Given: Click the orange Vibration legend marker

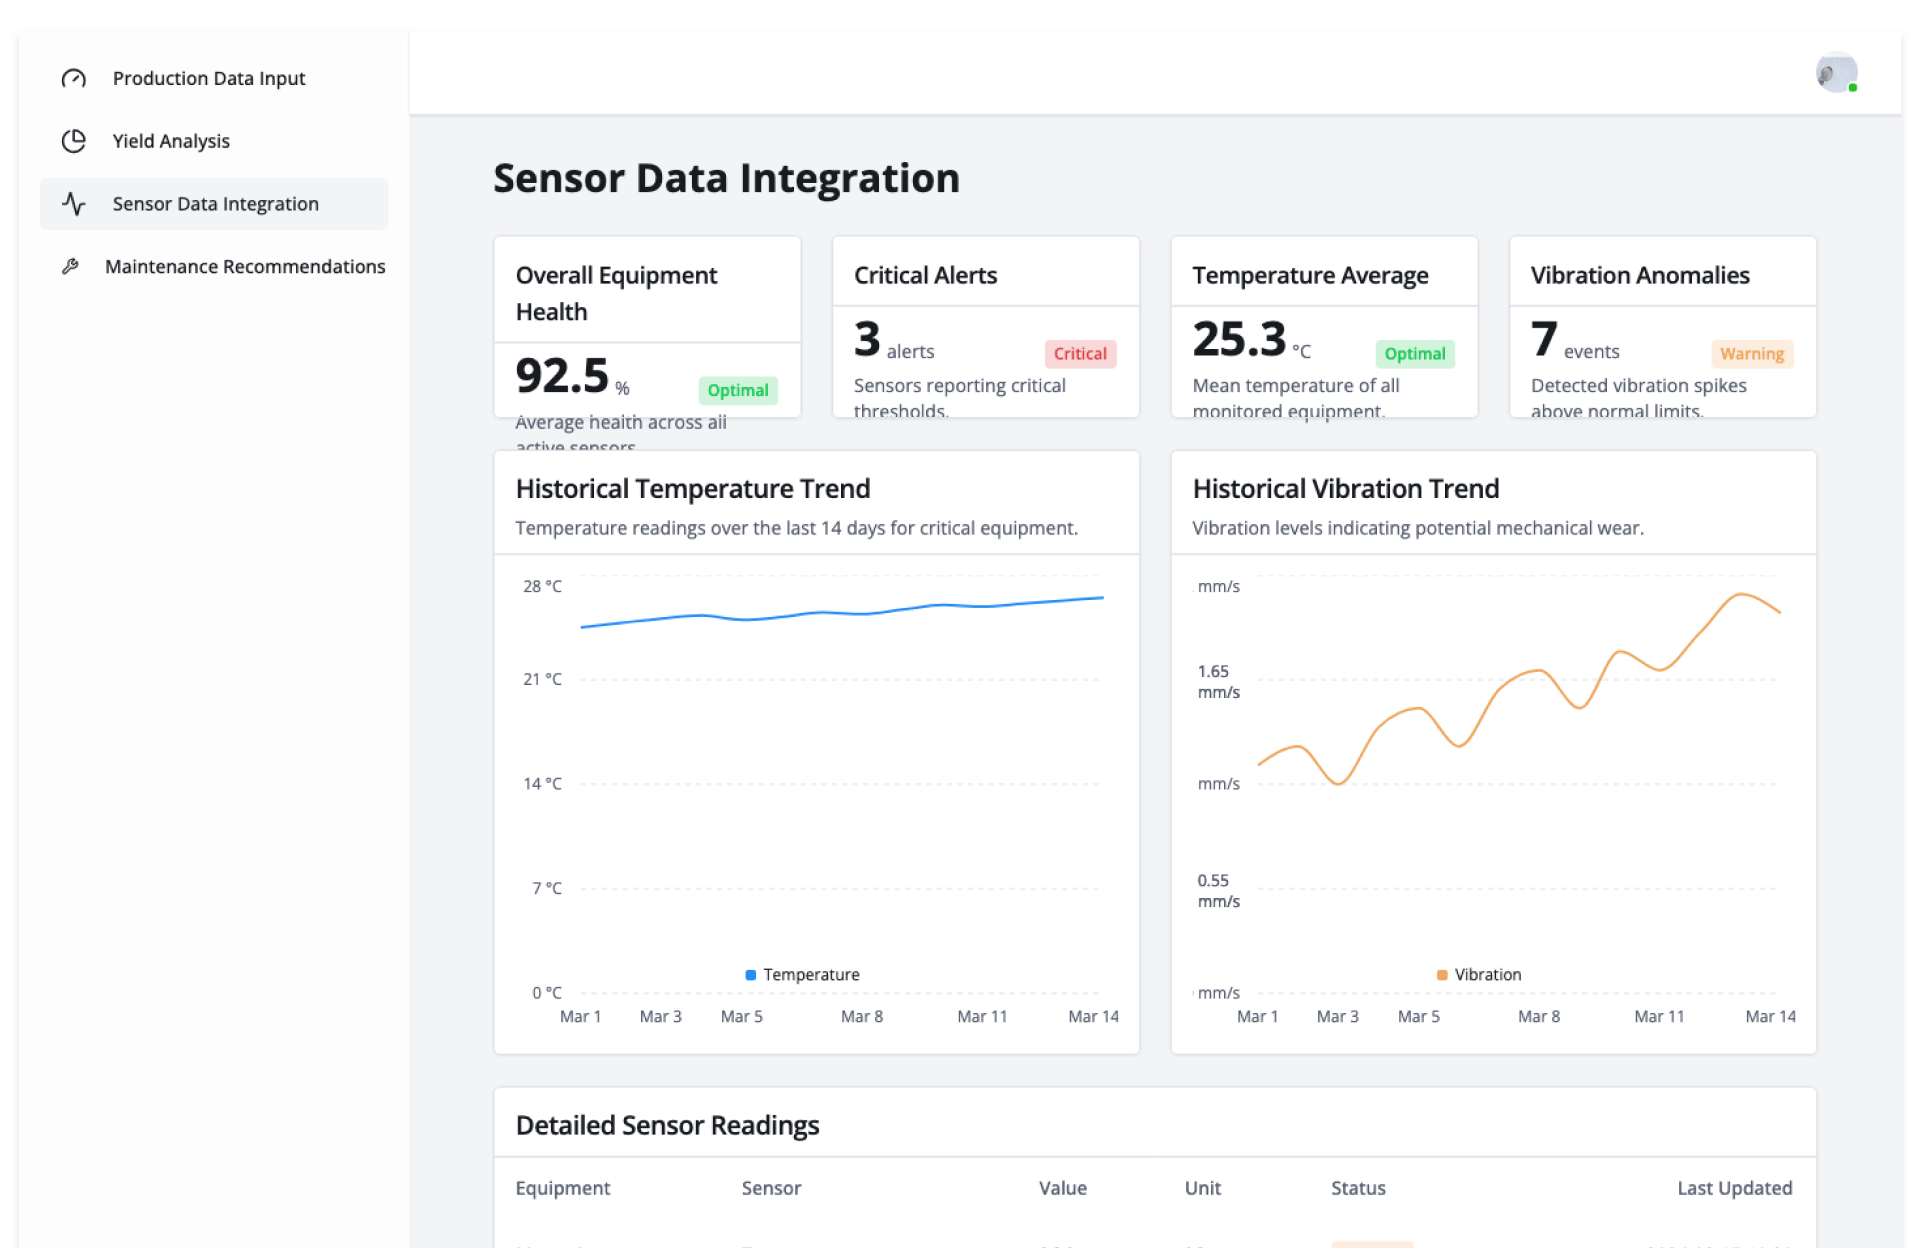Looking at the screenshot, I should point(1442,975).
